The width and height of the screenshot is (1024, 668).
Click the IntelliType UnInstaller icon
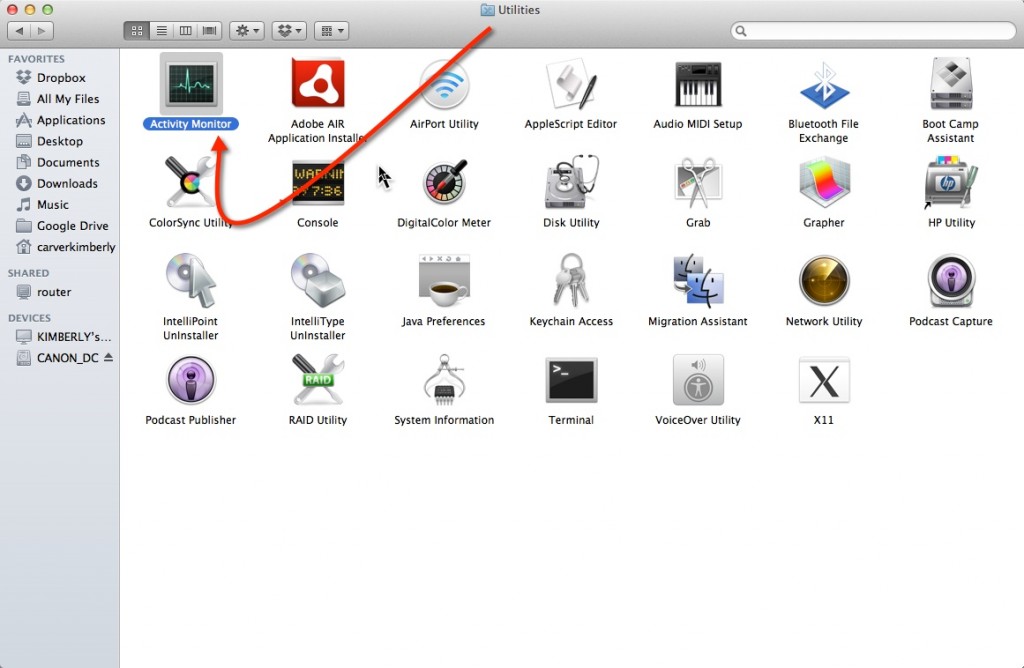[x=317, y=280]
